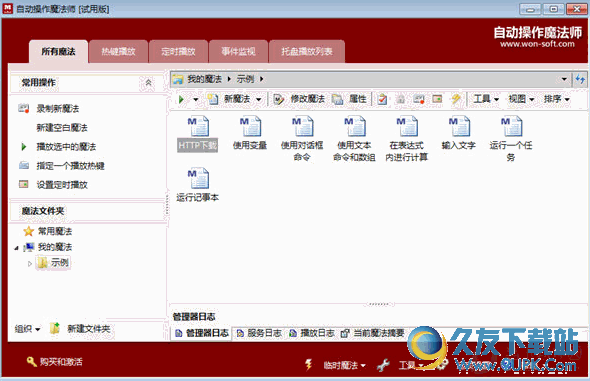Click 新建文件夹 new folder button

[x=80, y=329]
